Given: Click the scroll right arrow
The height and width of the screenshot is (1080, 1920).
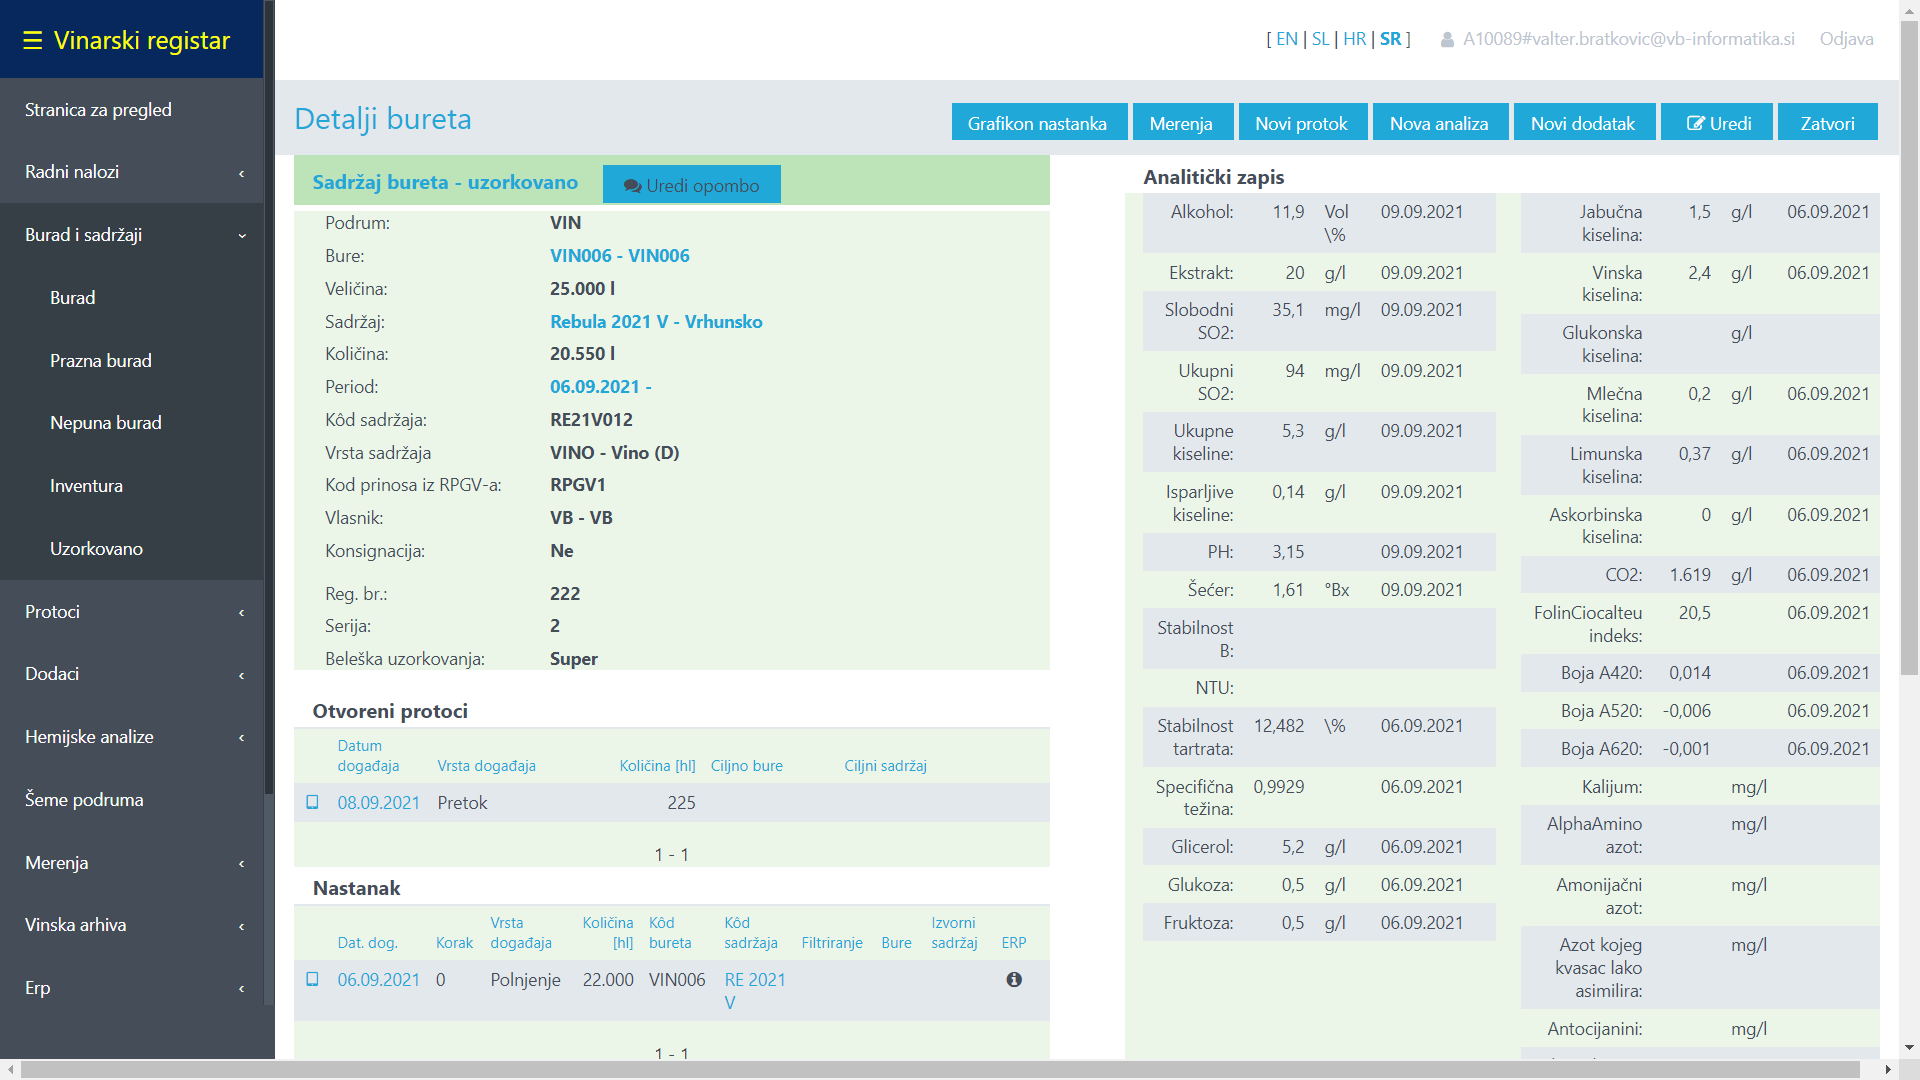Looking at the screenshot, I should 1888,1069.
